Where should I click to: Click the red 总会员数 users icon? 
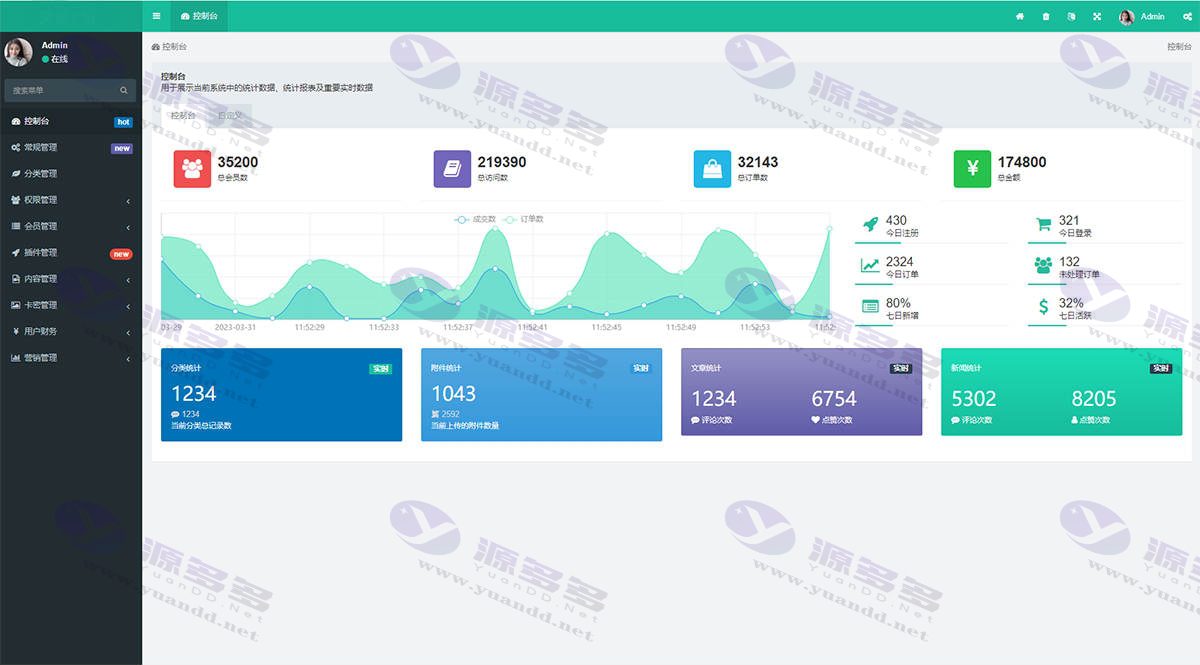(x=192, y=168)
